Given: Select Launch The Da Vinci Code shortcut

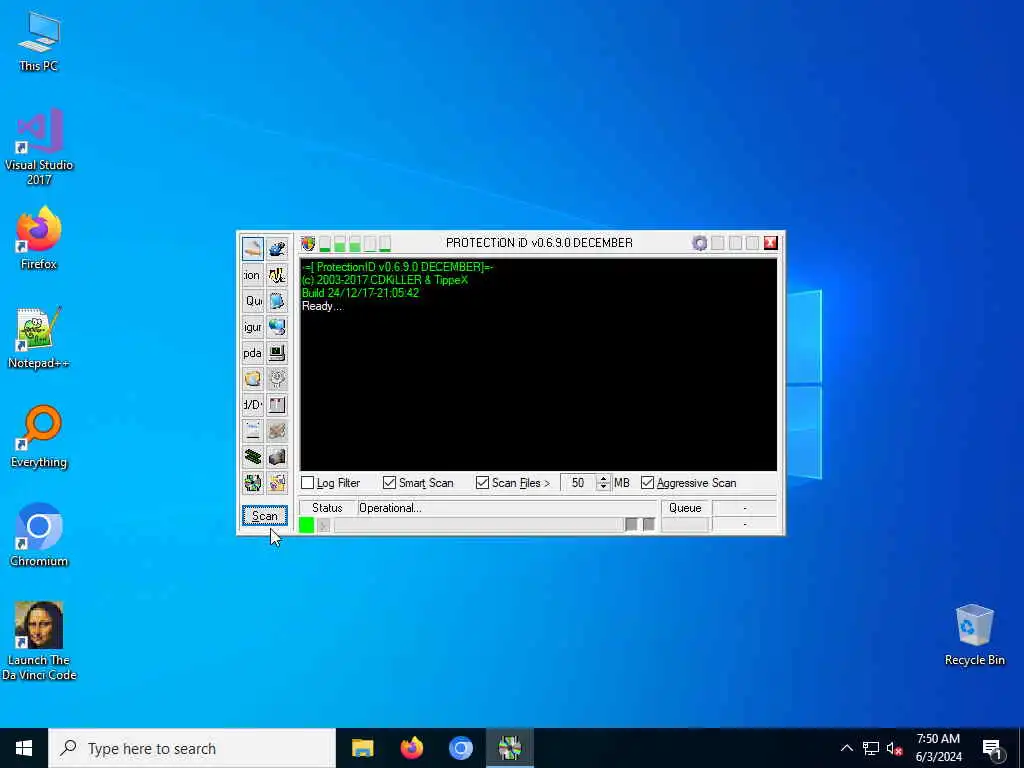Looking at the screenshot, I should 39,641.
